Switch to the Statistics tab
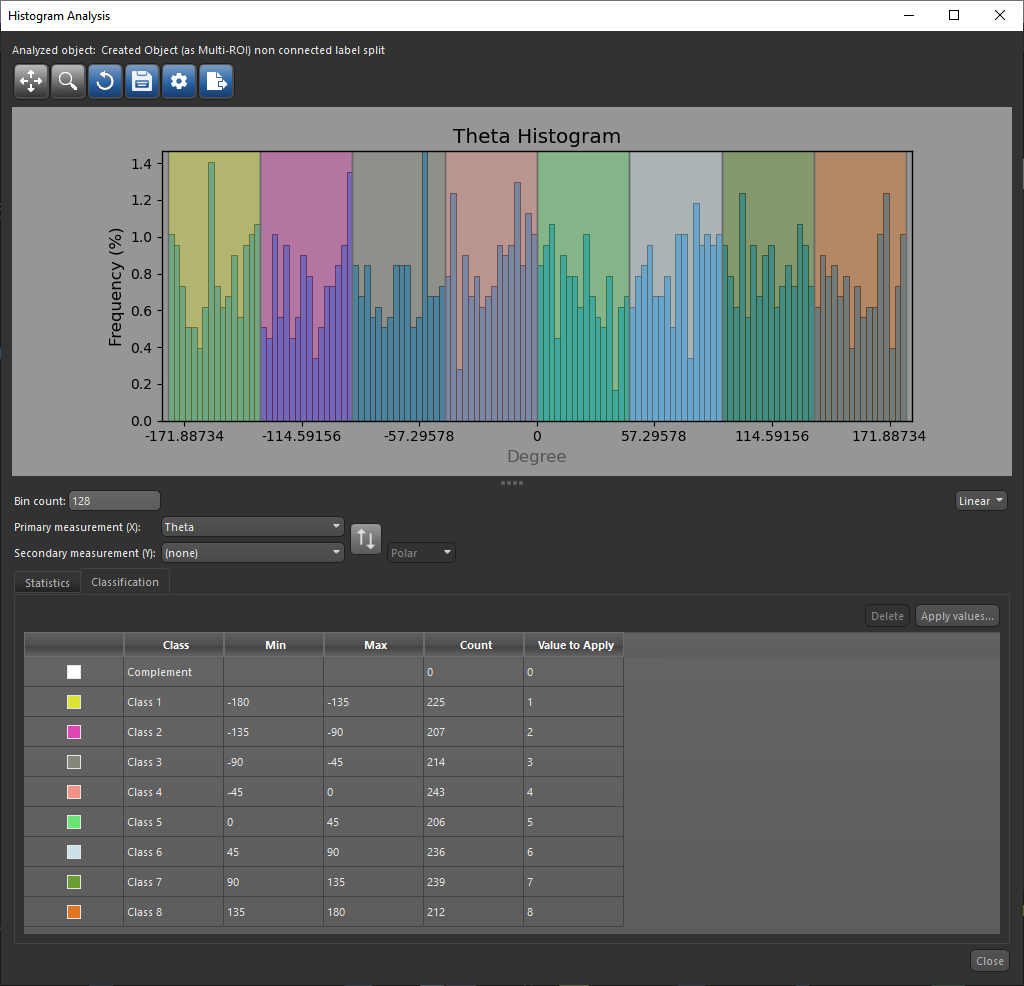The image size is (1024, 986). coord(48,583)
